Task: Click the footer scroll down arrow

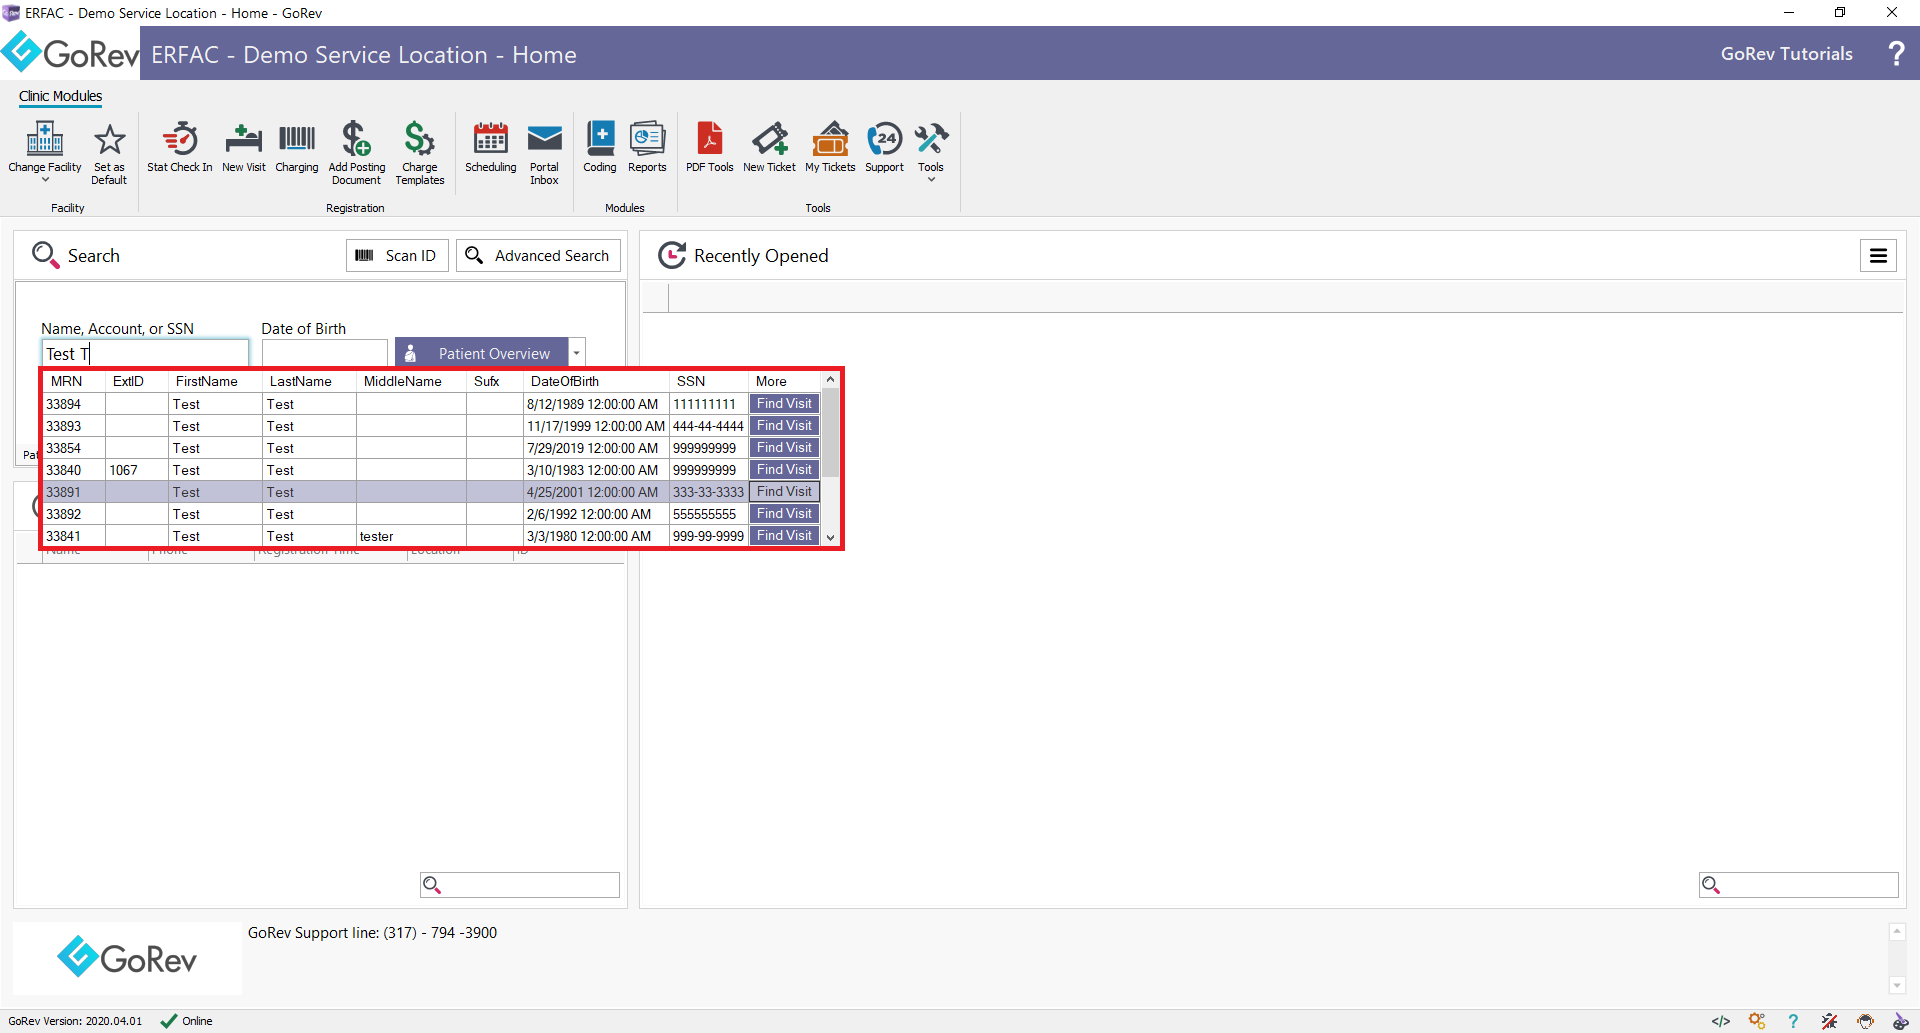Action: click(x=1897, y=986)
